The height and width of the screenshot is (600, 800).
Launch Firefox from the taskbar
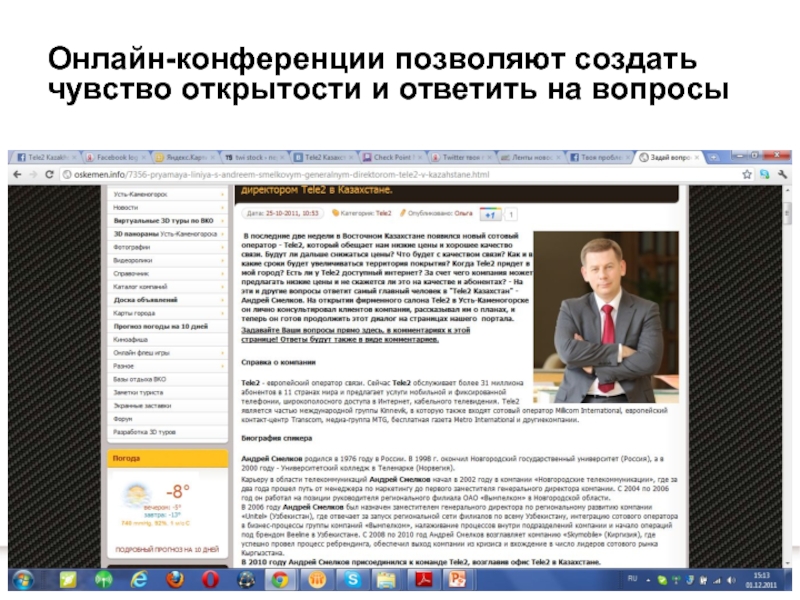point(175,580)
